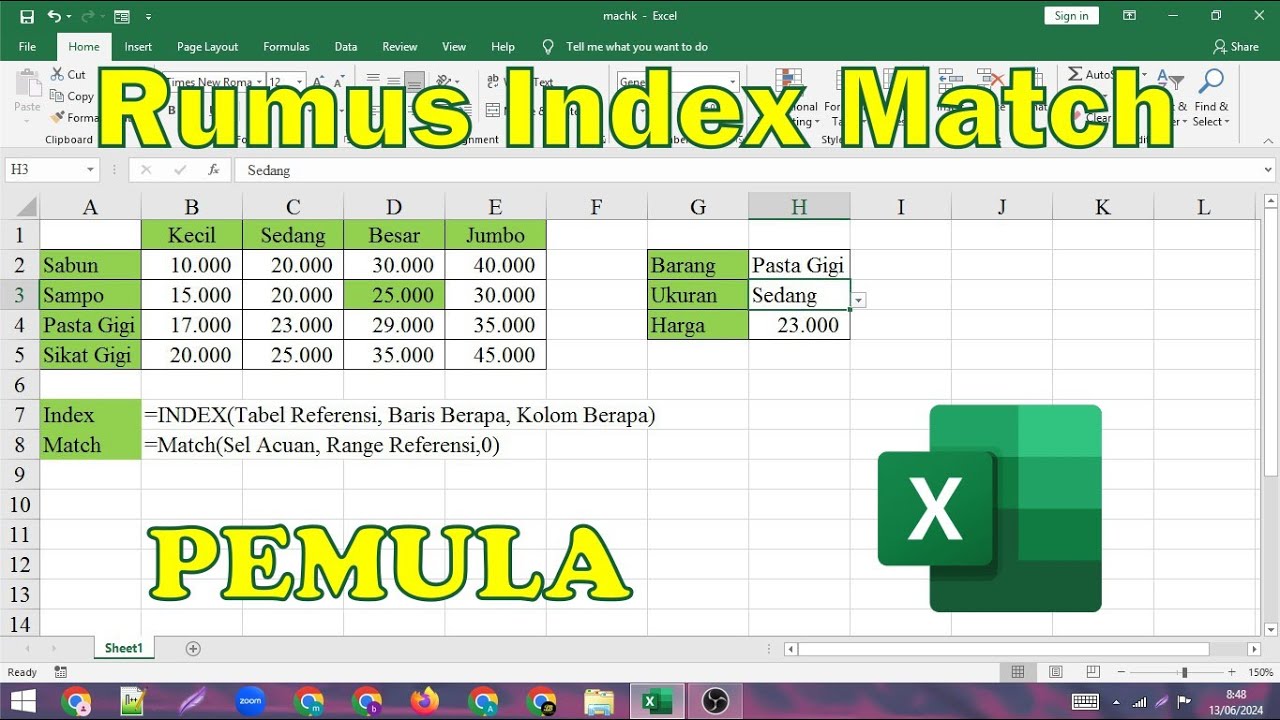Viewport: 1280px width, 720px height.
Task: Zoom in using the plus button
Action: point(1232,673)
